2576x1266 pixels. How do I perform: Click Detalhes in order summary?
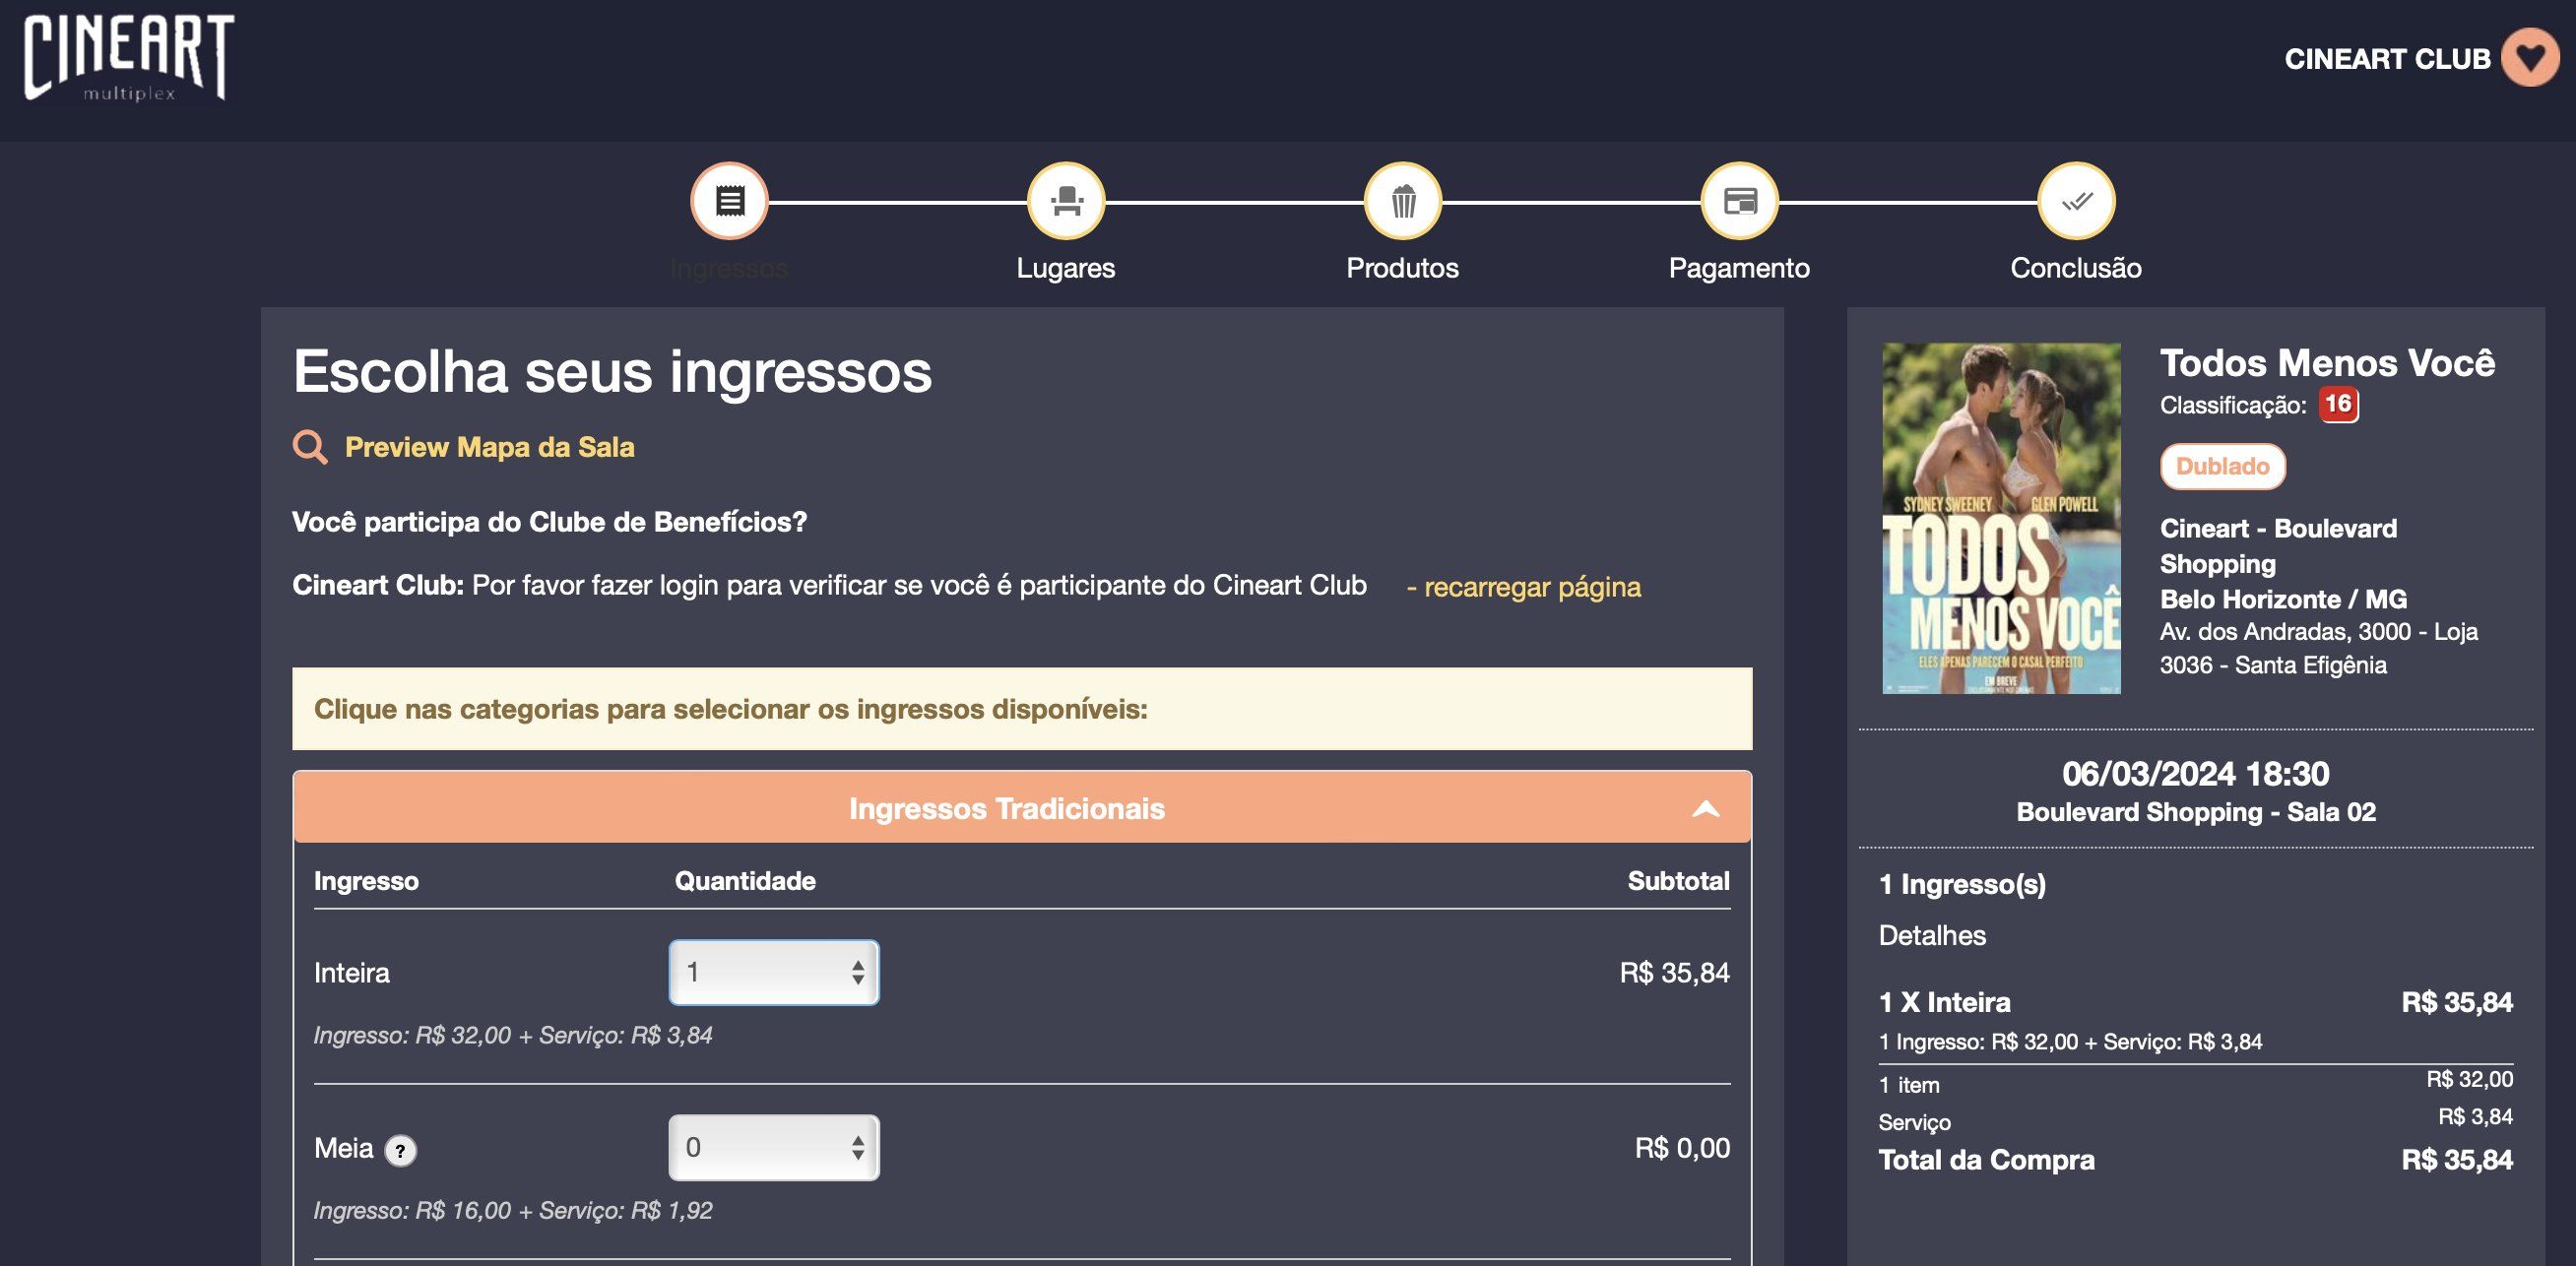click(x=1932, y=936)
